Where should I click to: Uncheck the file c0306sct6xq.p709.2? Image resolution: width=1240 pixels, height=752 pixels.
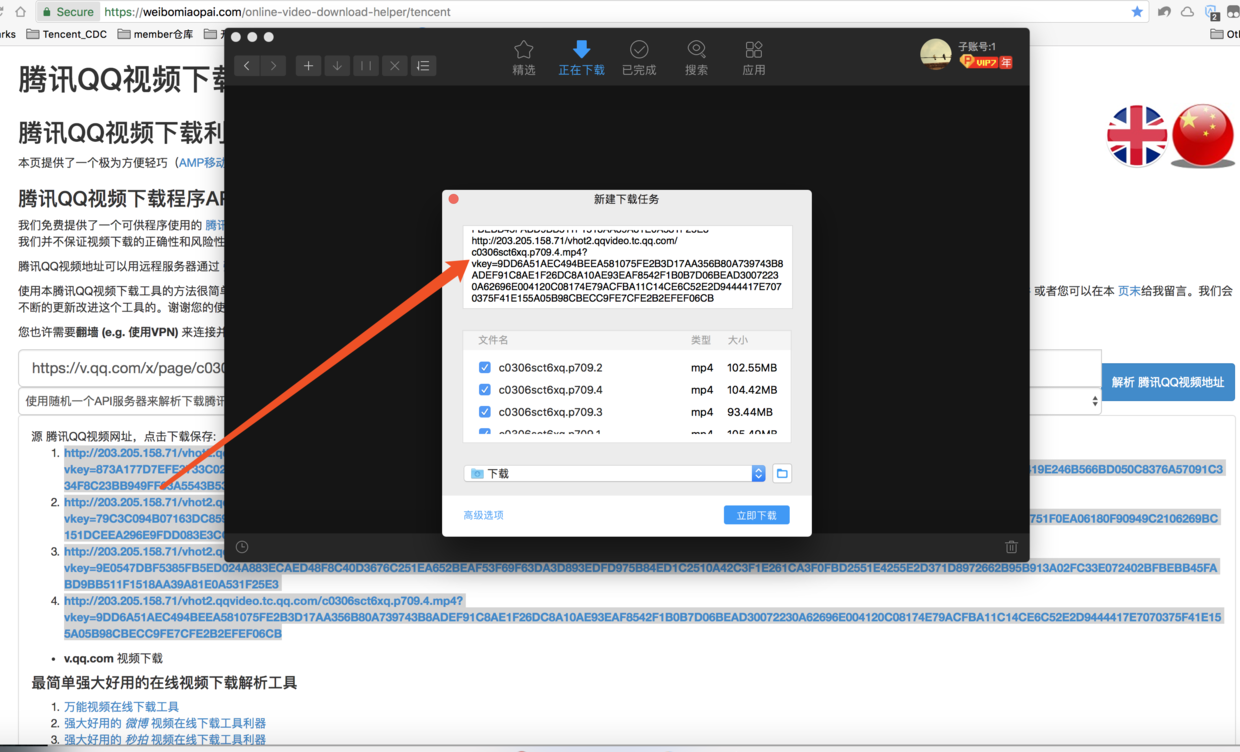[485, 368]
